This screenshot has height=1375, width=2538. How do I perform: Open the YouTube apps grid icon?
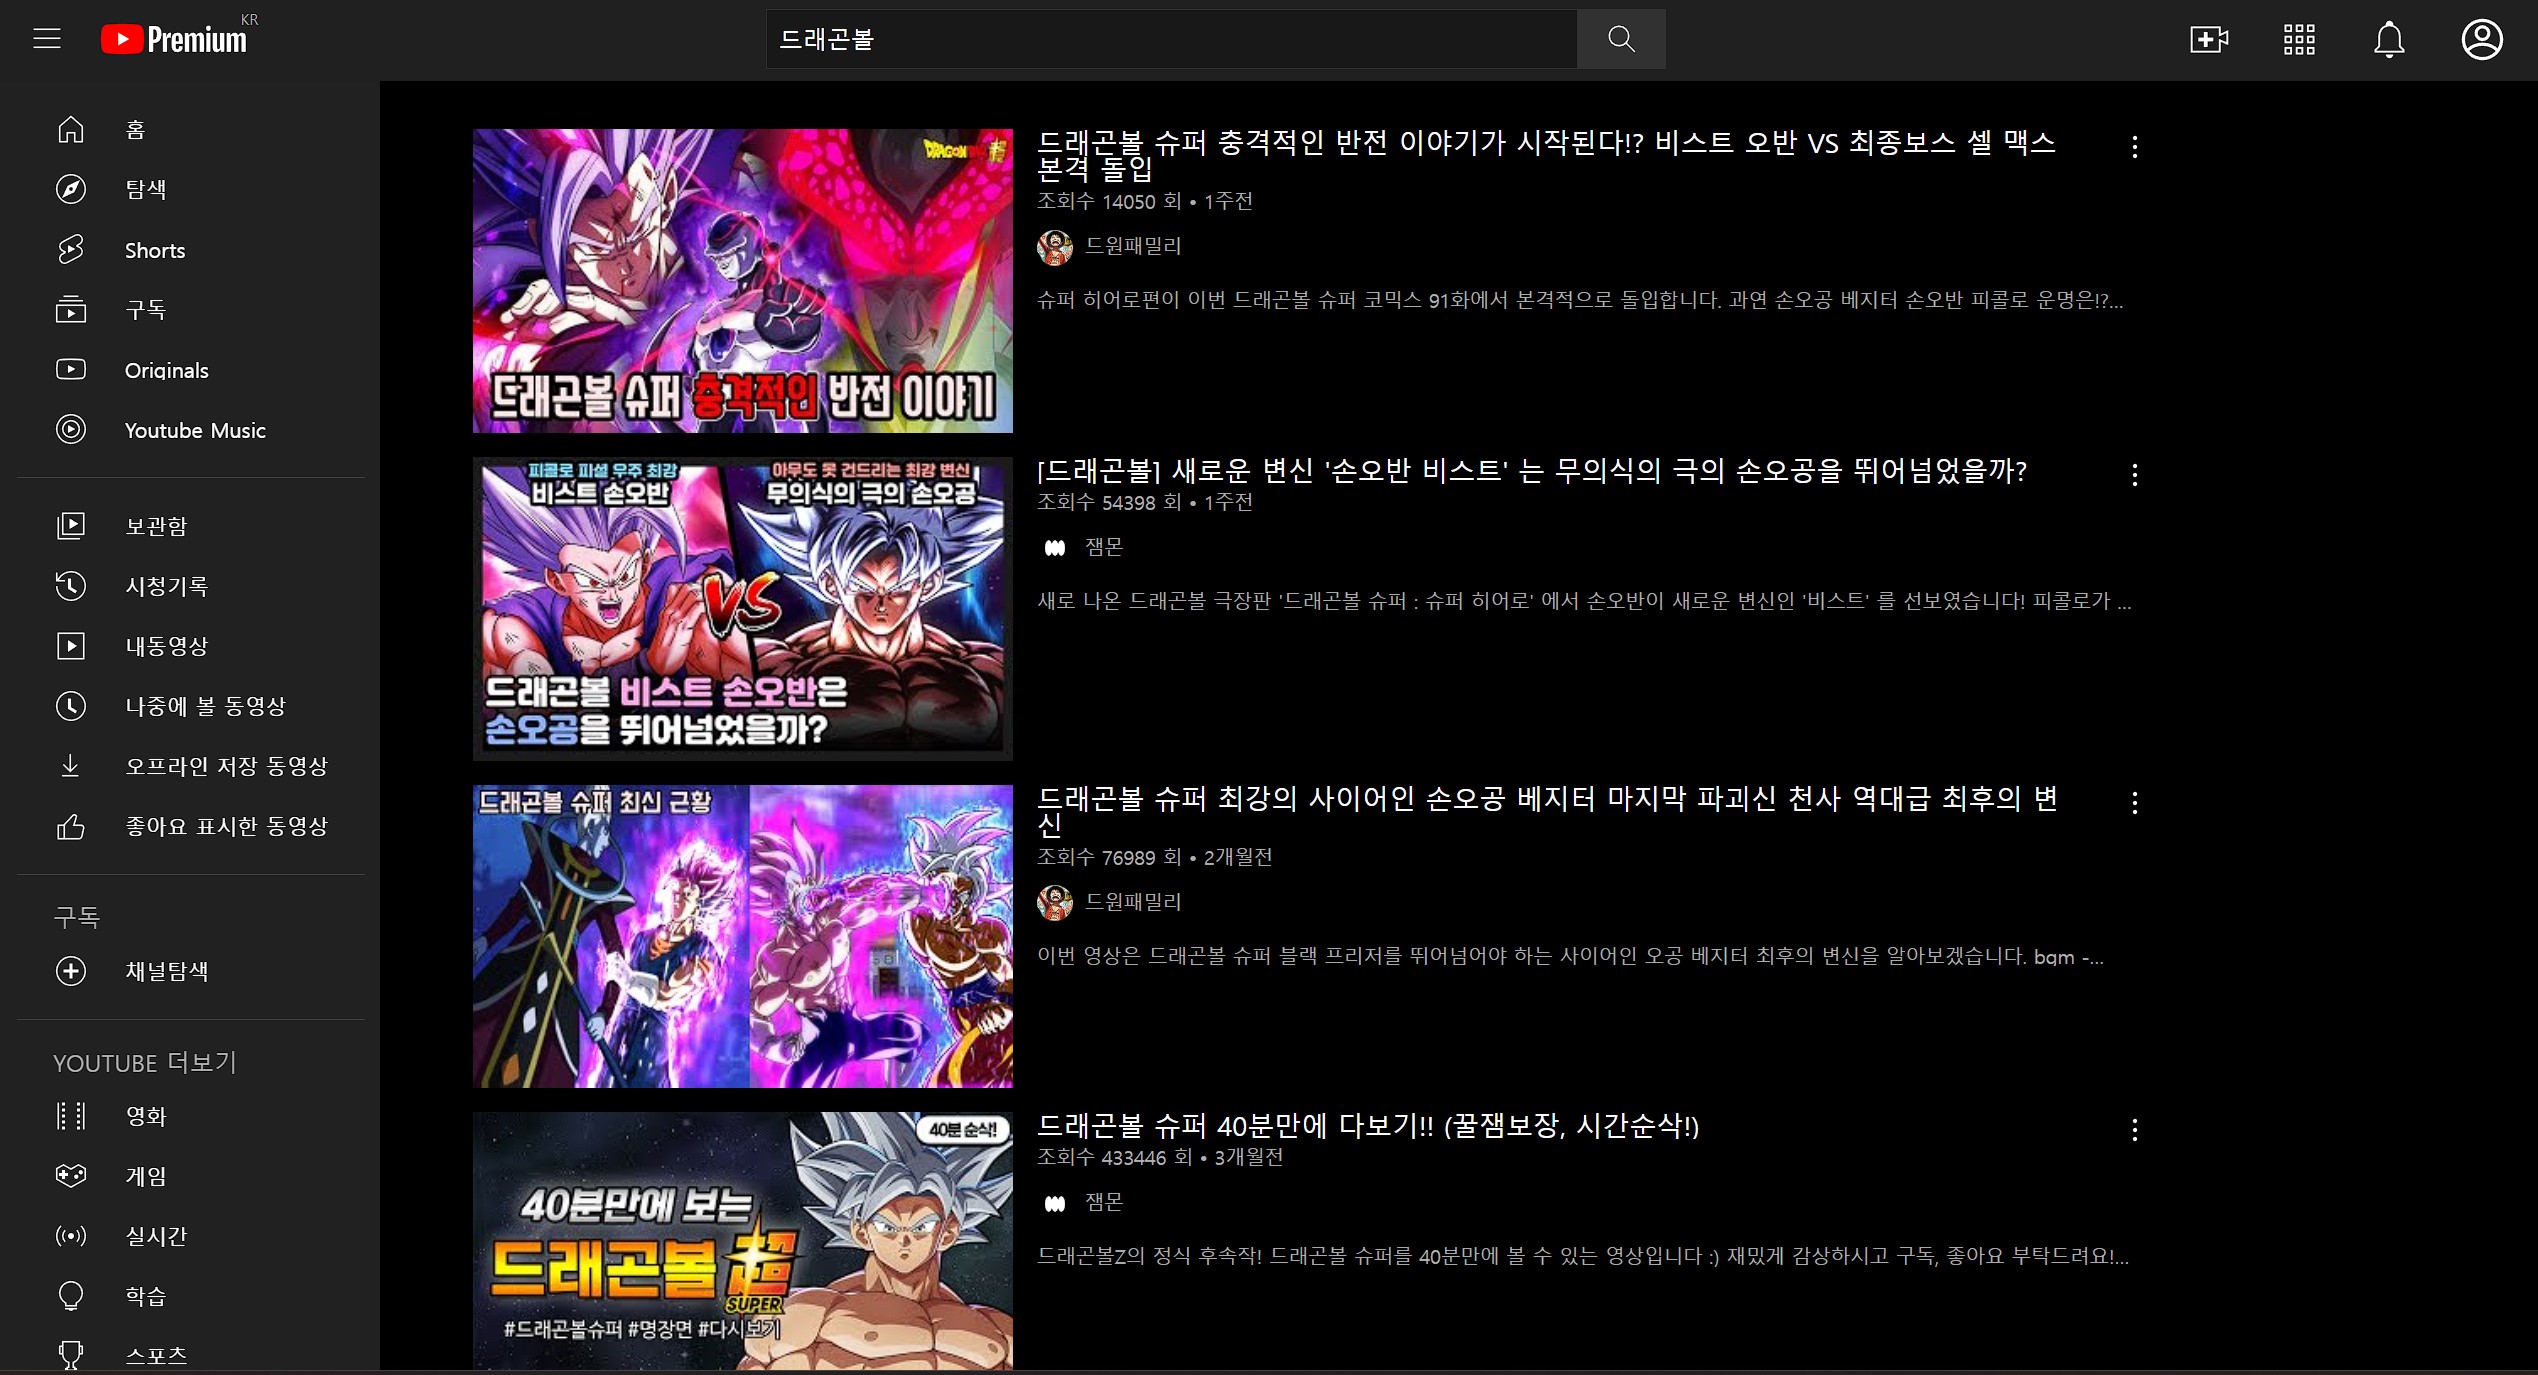[x=2299, y=39]
